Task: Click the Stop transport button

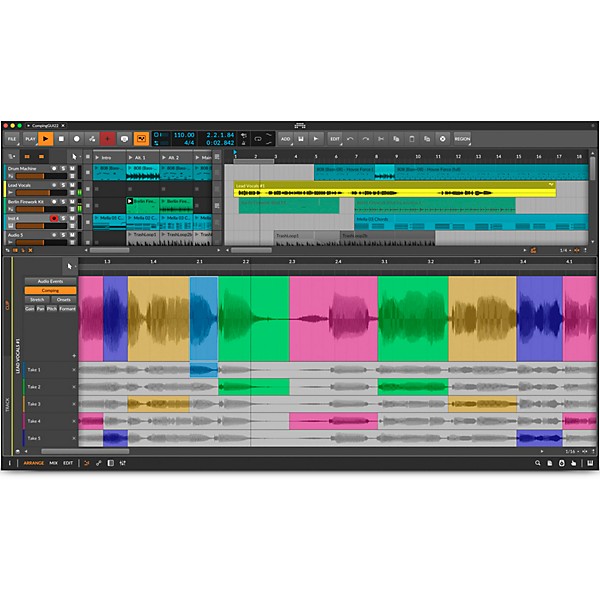Action: [61, 139]
